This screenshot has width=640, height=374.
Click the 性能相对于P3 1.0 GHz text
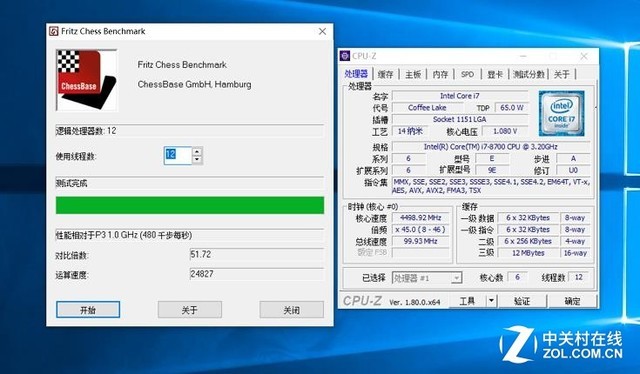[124, 235]
